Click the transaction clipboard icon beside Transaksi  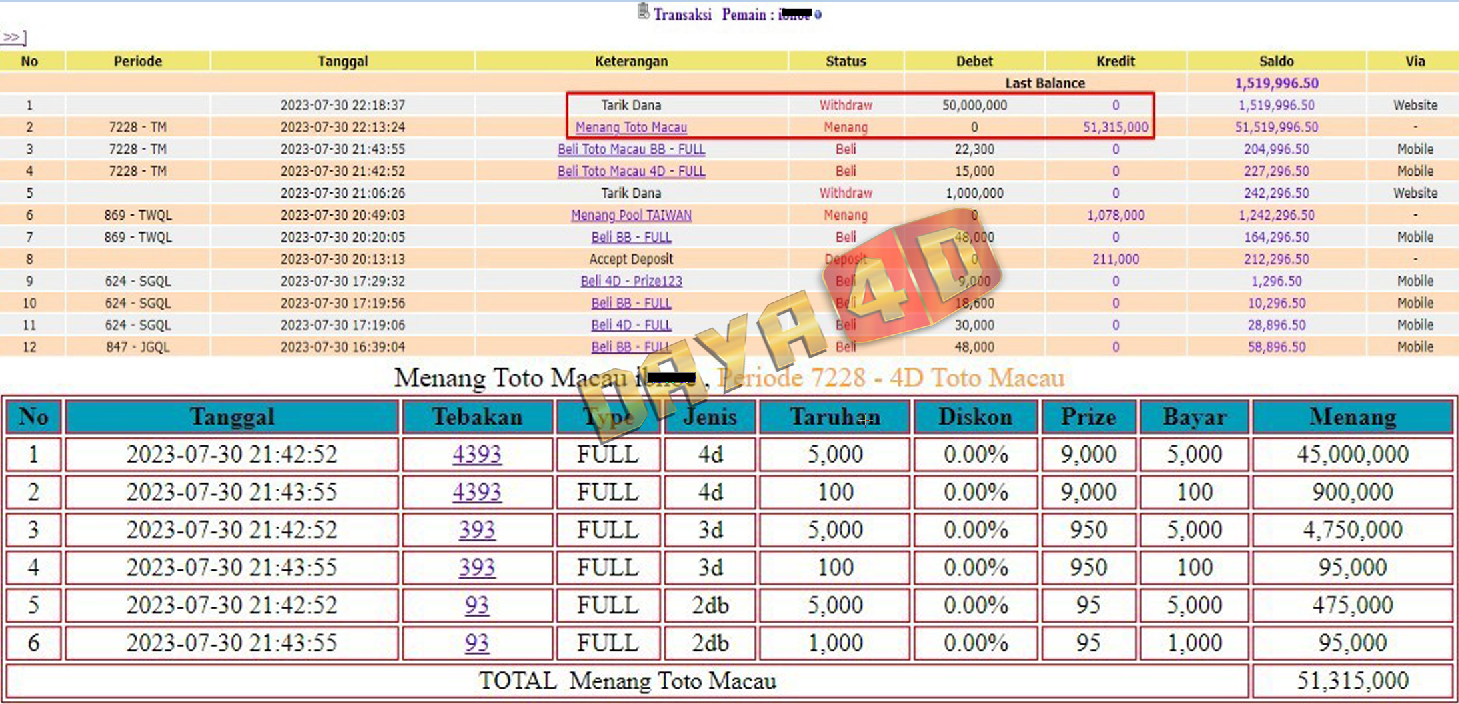coord(643,12)
